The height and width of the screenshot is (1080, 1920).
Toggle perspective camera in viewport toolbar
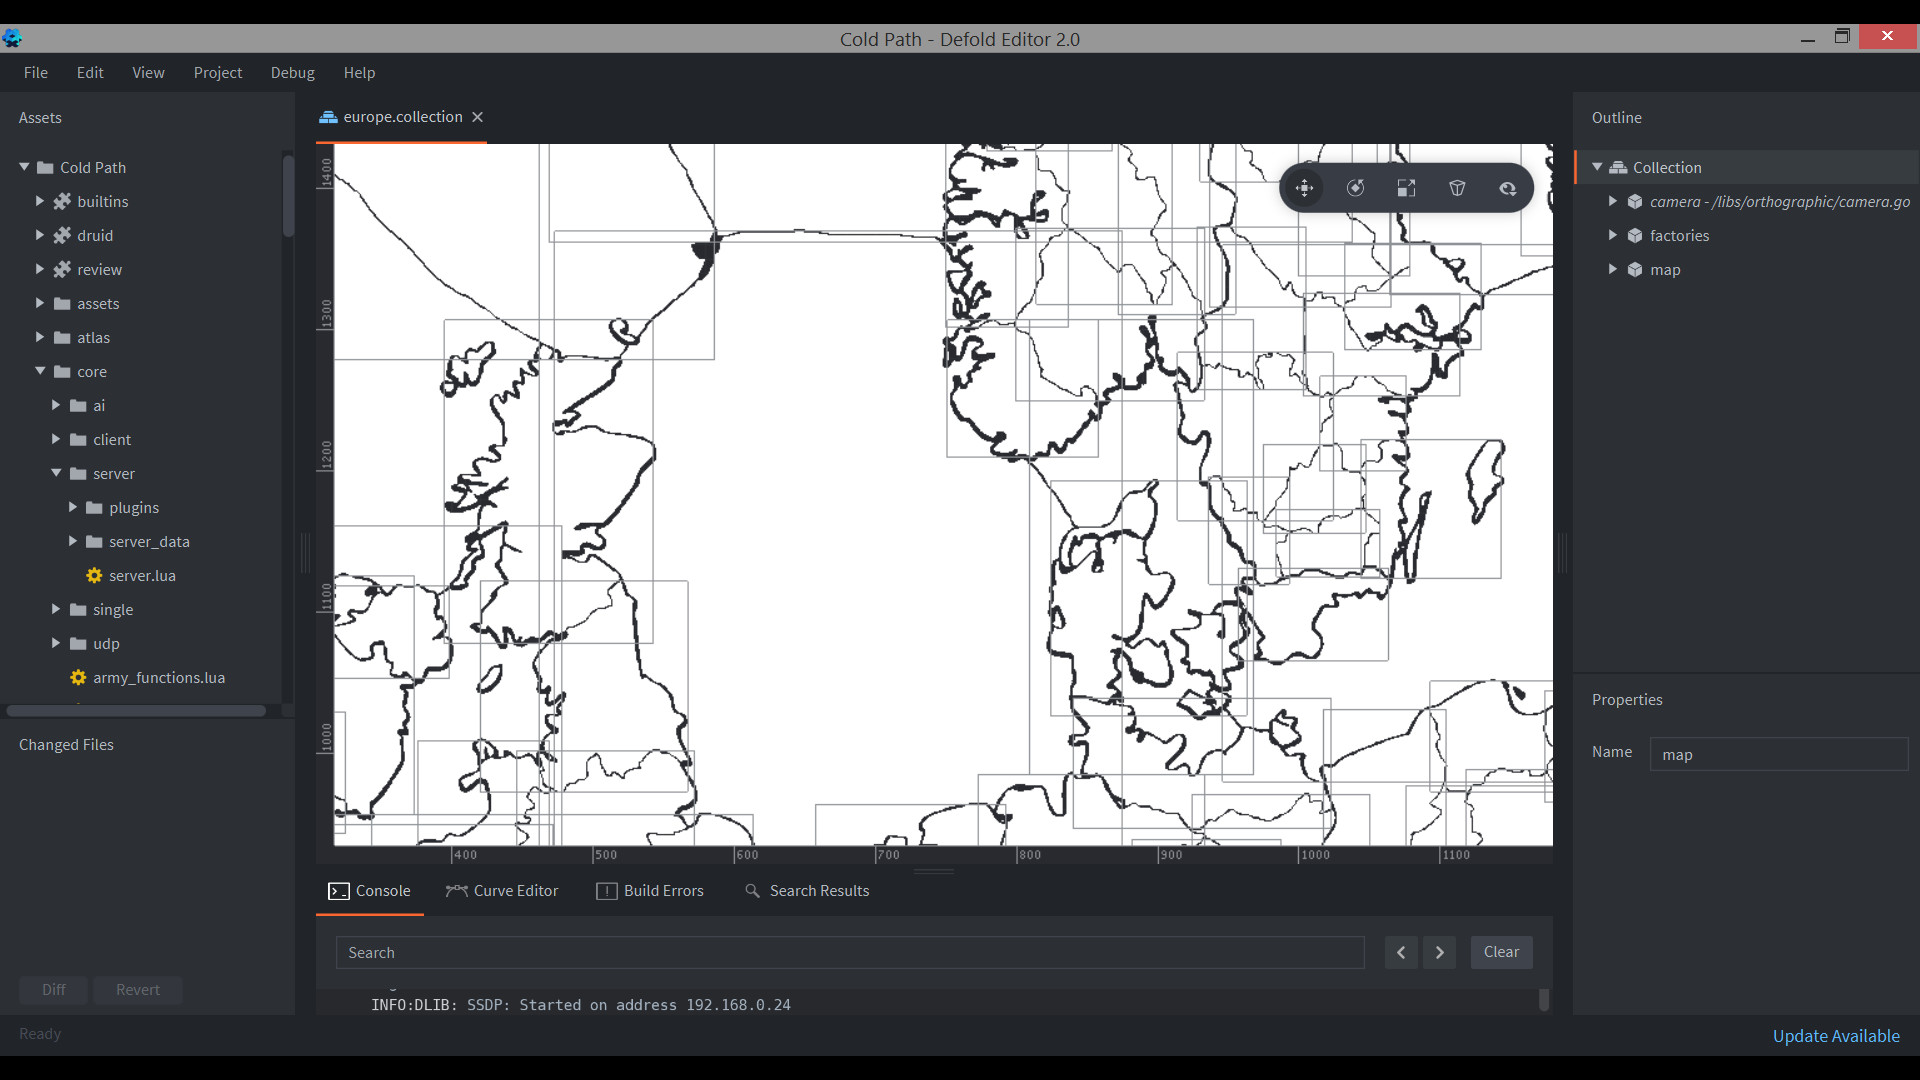[x=1457, y=188]
